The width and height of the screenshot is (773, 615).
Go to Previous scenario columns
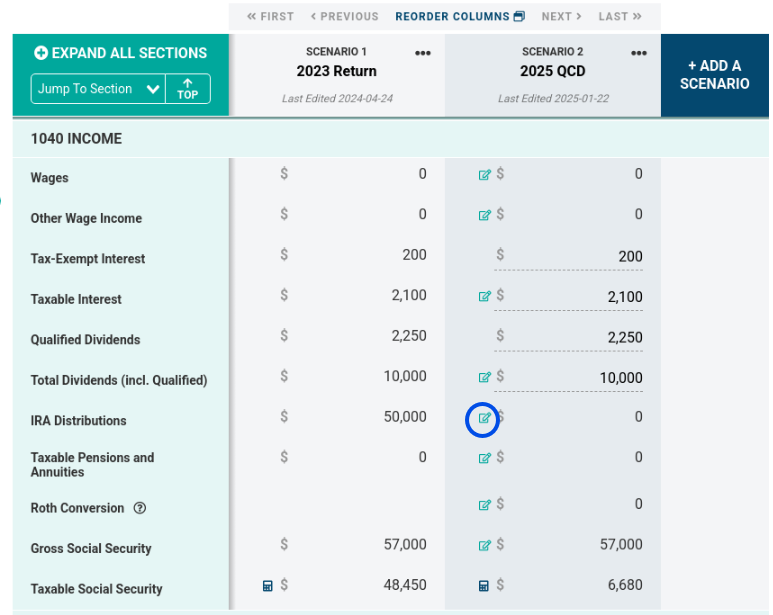[x=345, y=17]
